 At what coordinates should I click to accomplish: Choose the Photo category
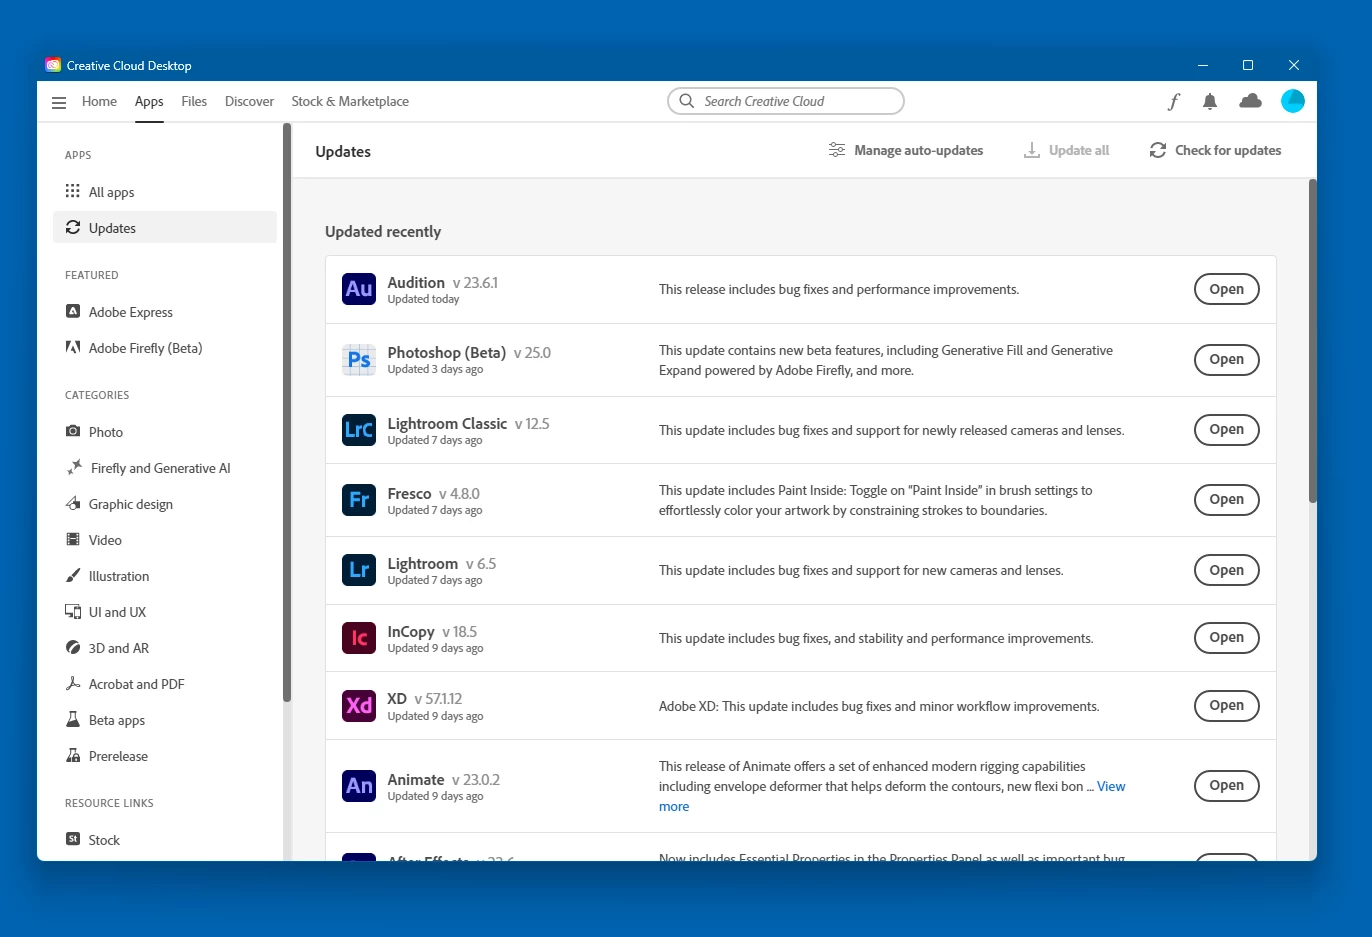point(165,432)
